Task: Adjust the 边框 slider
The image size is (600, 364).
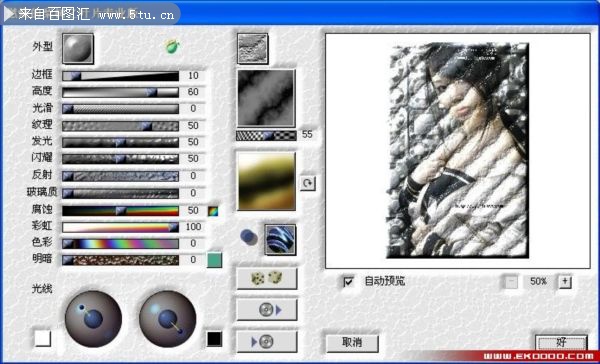Action: pos(121,76)
